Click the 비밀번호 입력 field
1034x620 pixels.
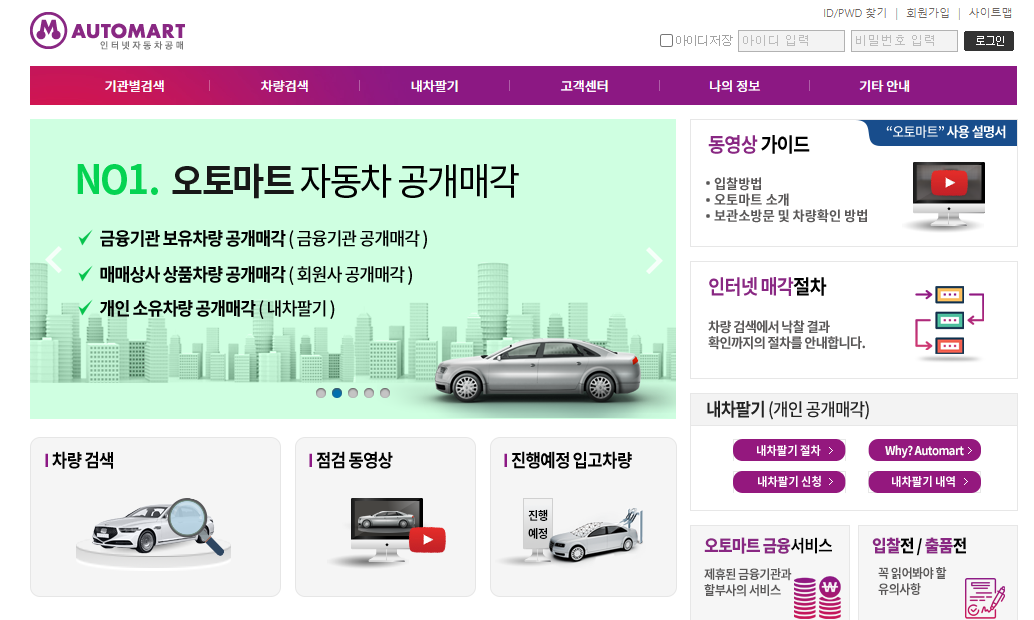[904, 41]
